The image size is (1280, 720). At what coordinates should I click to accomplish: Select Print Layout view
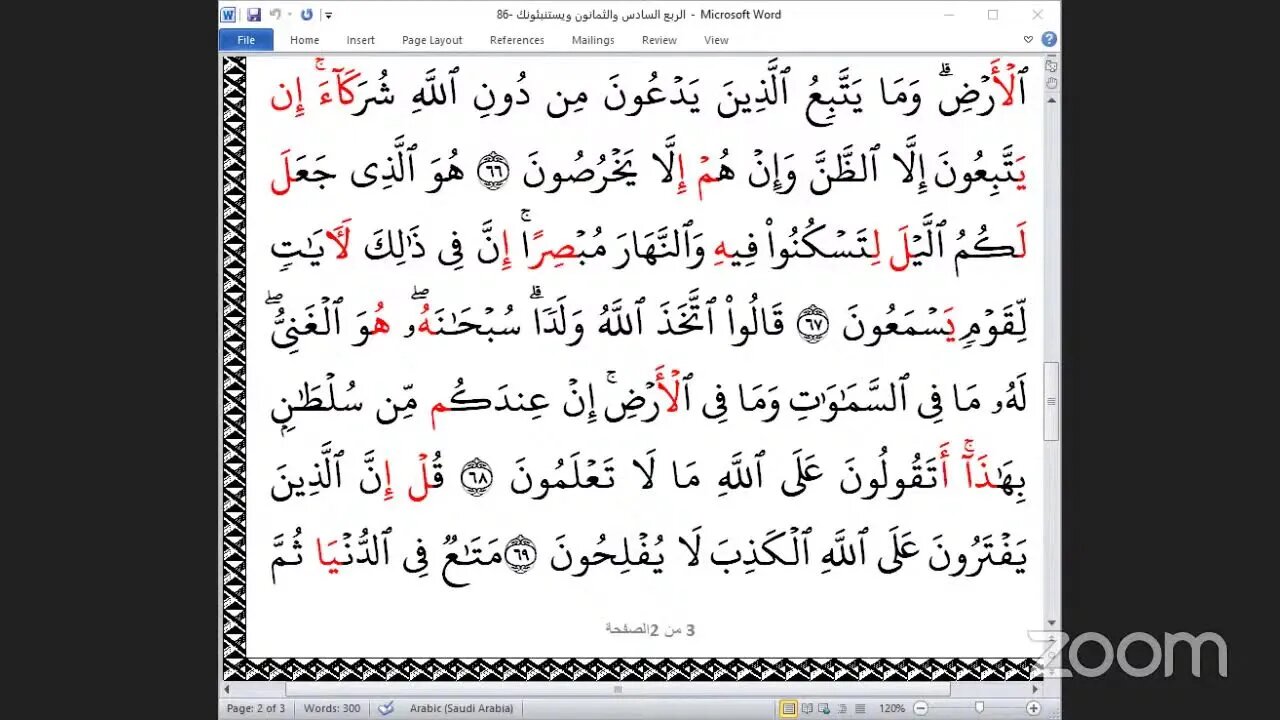(789, 708)
